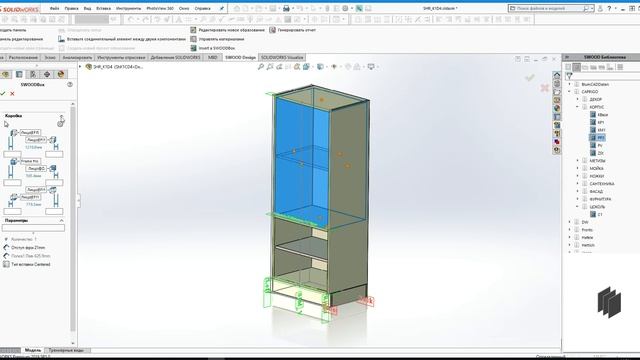Switch to the MBD ribbon tab
Image resolution: width=640 pixels, height=360 pixels.
click(213, 58)
